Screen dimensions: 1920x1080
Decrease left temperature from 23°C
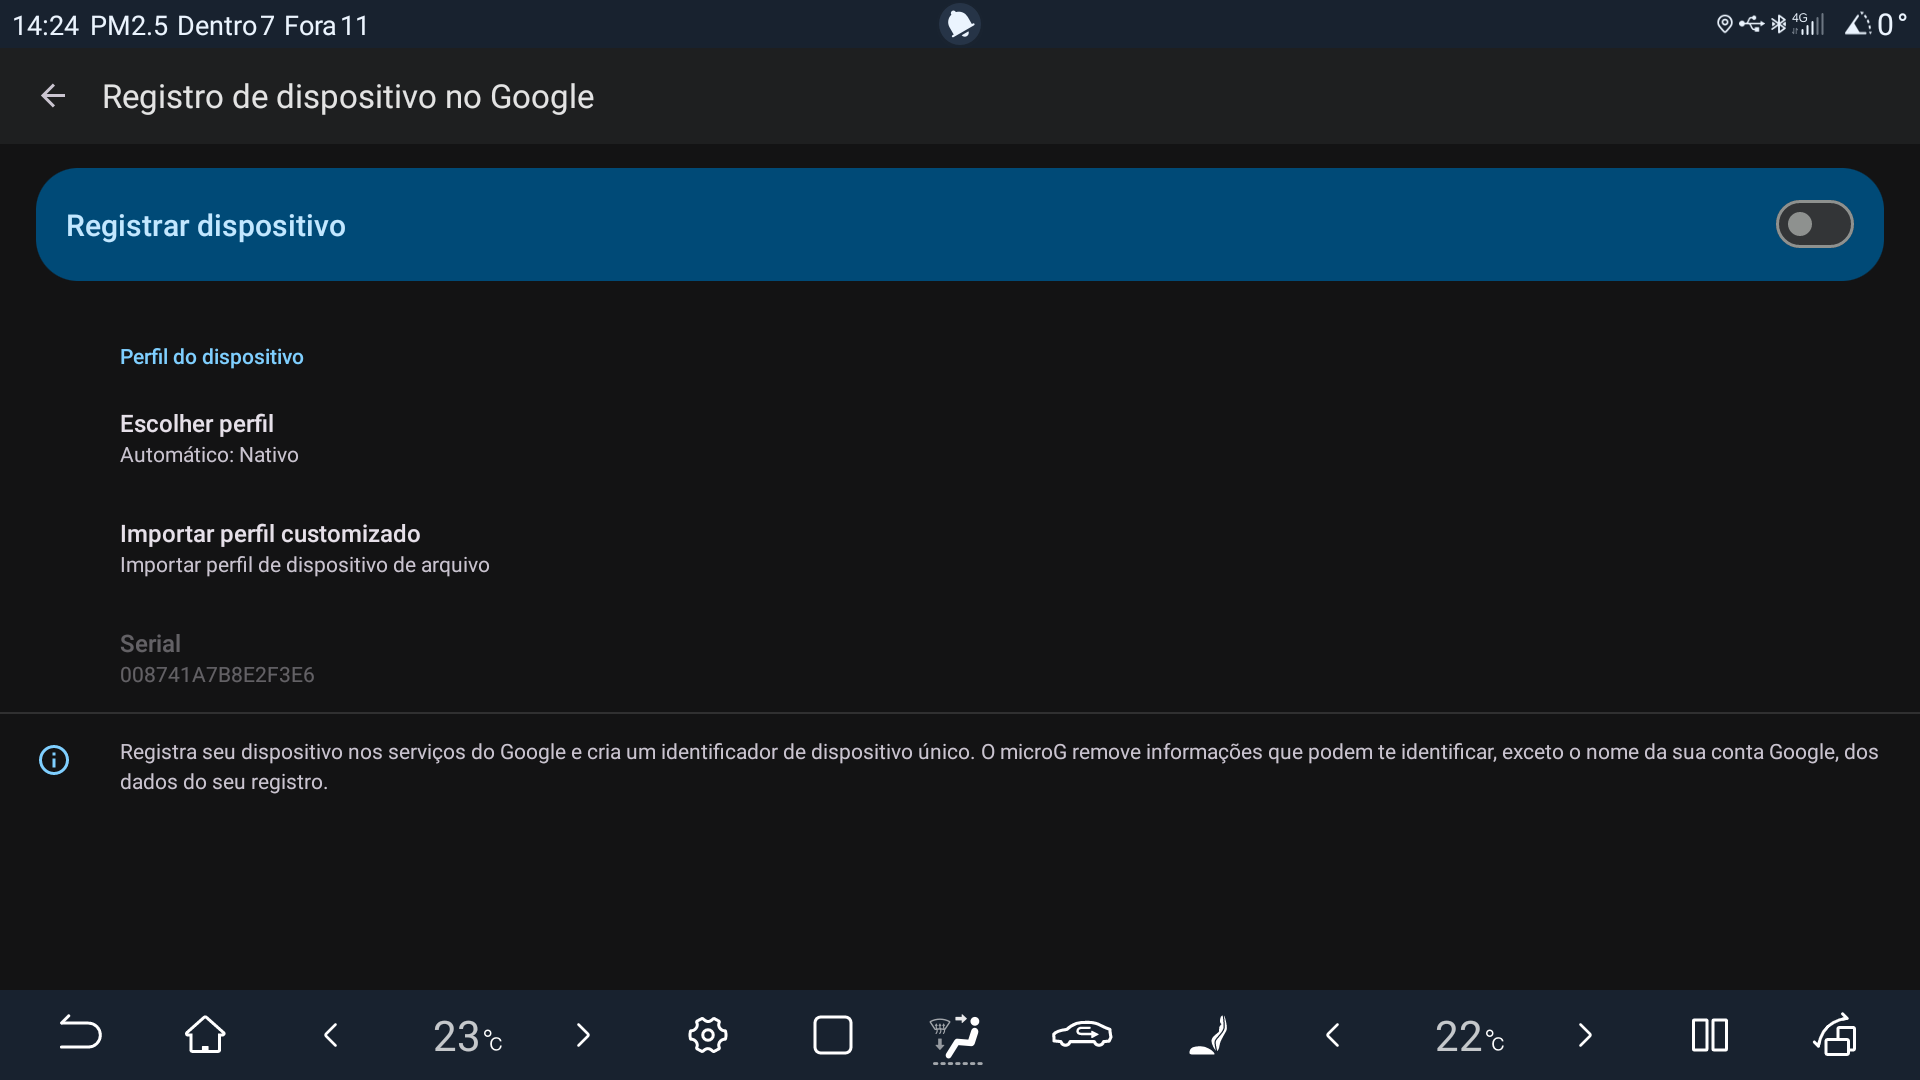(331, 1034)
